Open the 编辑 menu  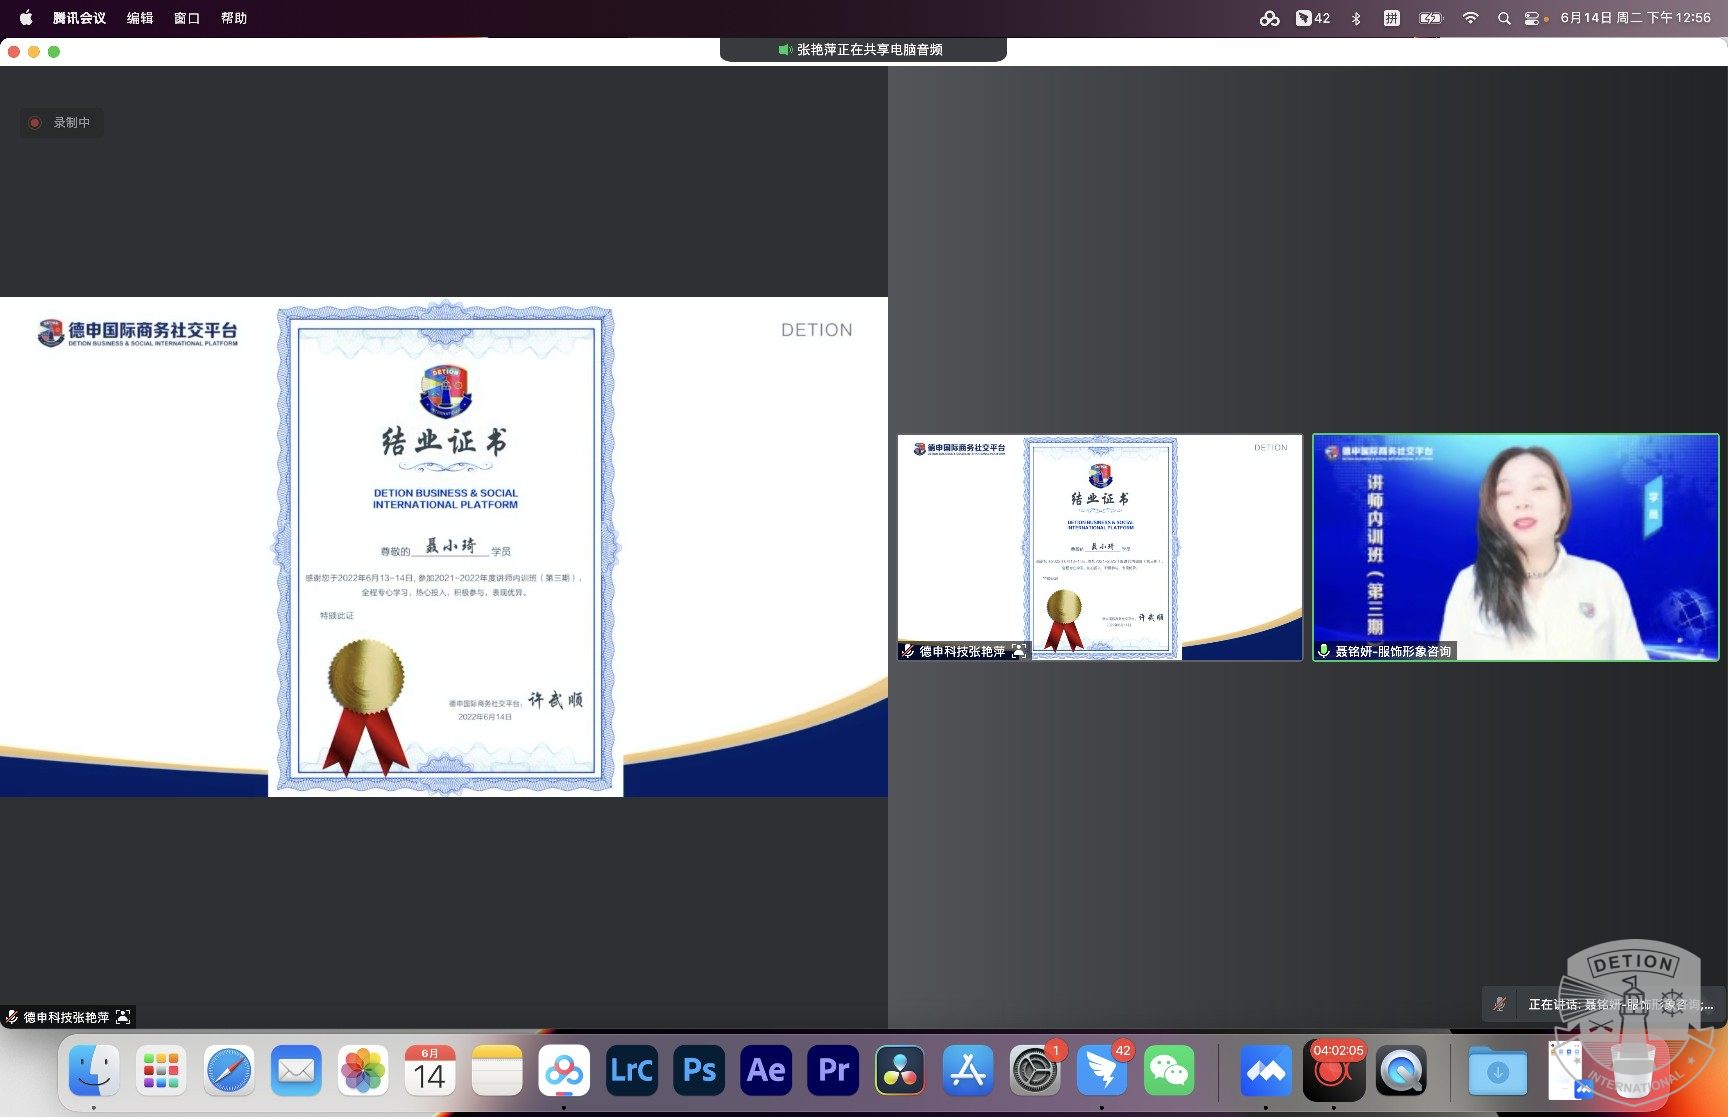click(140, 18)
